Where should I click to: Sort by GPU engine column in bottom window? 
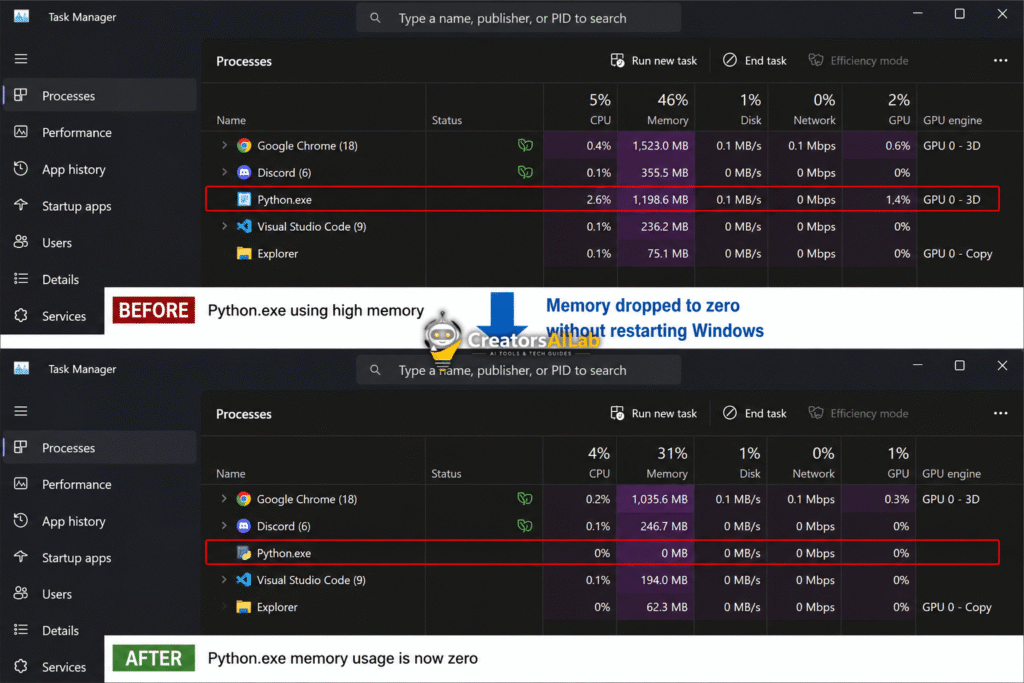[x=952, y=473]
